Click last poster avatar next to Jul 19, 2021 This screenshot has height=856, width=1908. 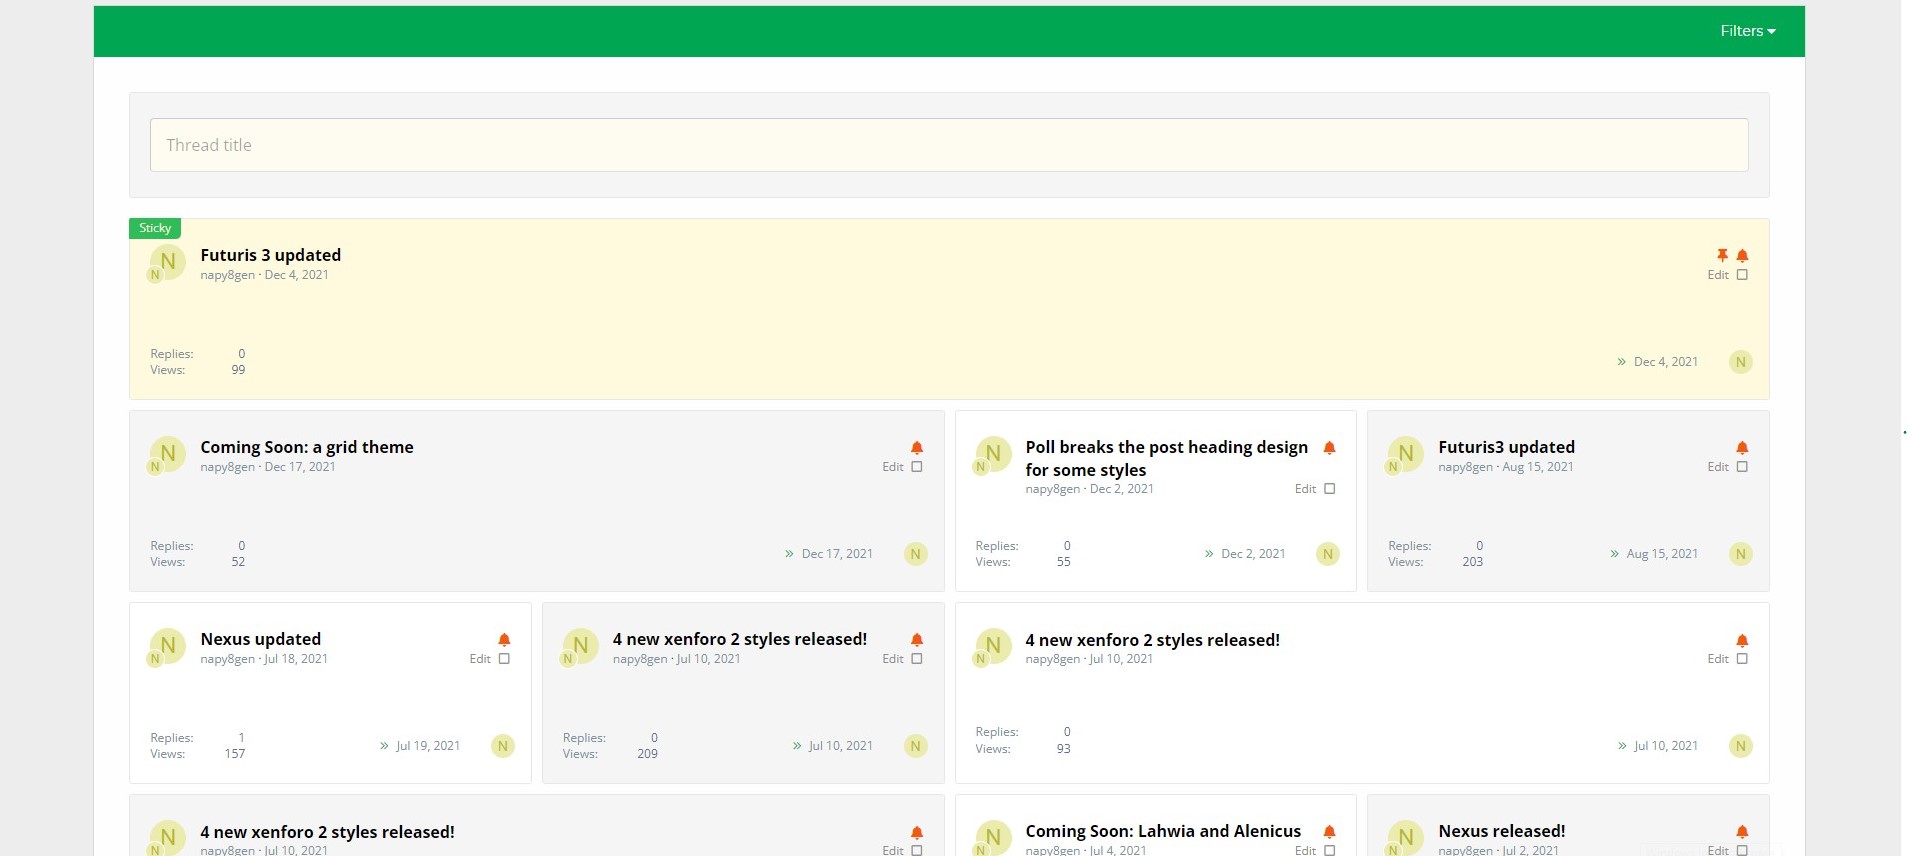[x=503, y=746]
